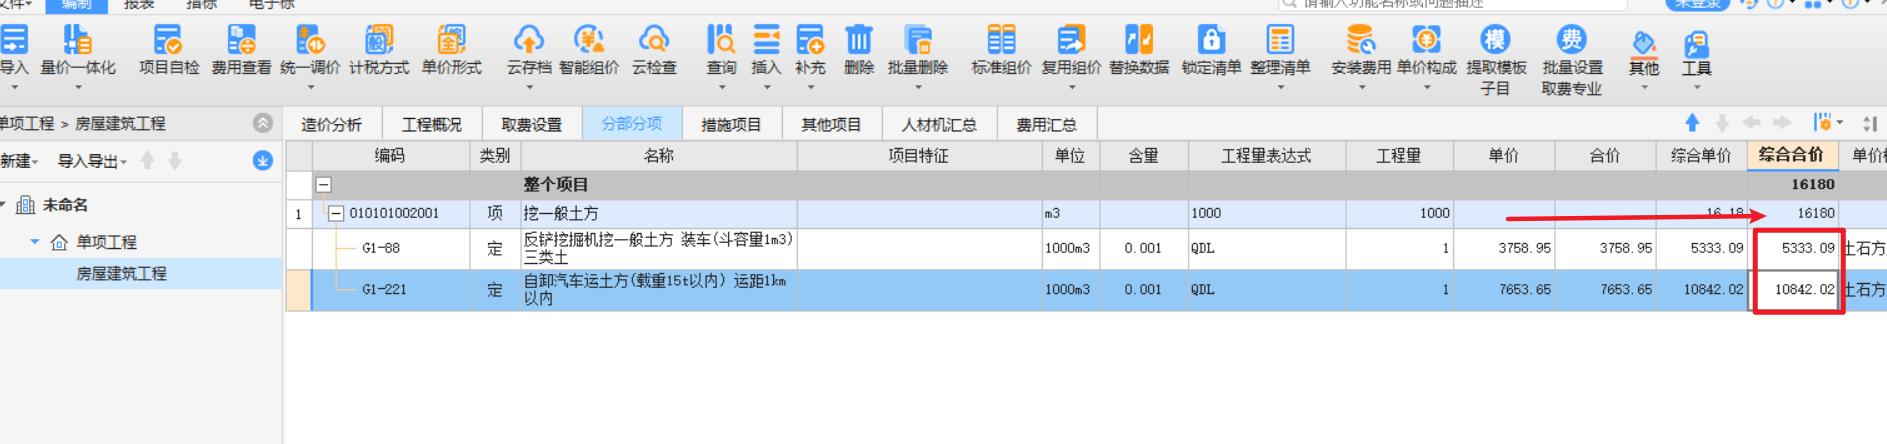Collapse the 整个项目 row
This screenshot has width=1887, height=444.
[324, 185]
